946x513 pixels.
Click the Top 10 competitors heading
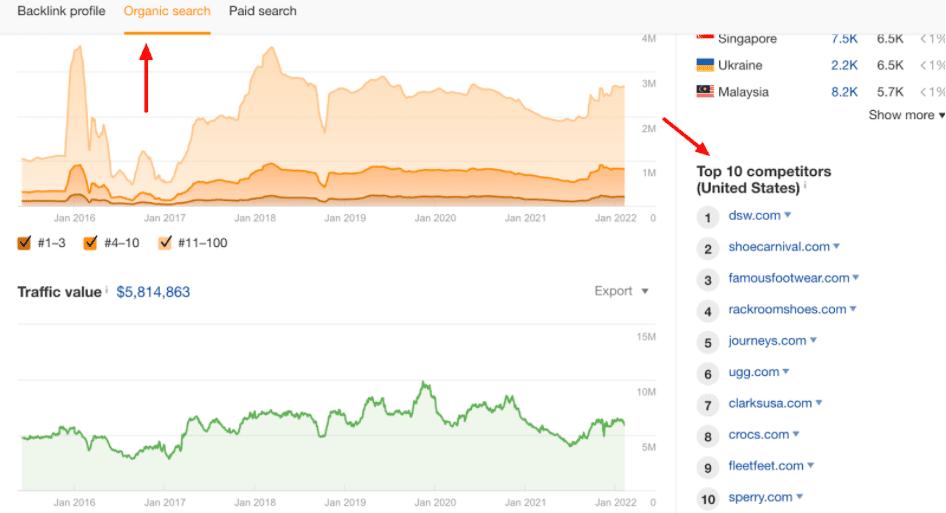point(763,180)
